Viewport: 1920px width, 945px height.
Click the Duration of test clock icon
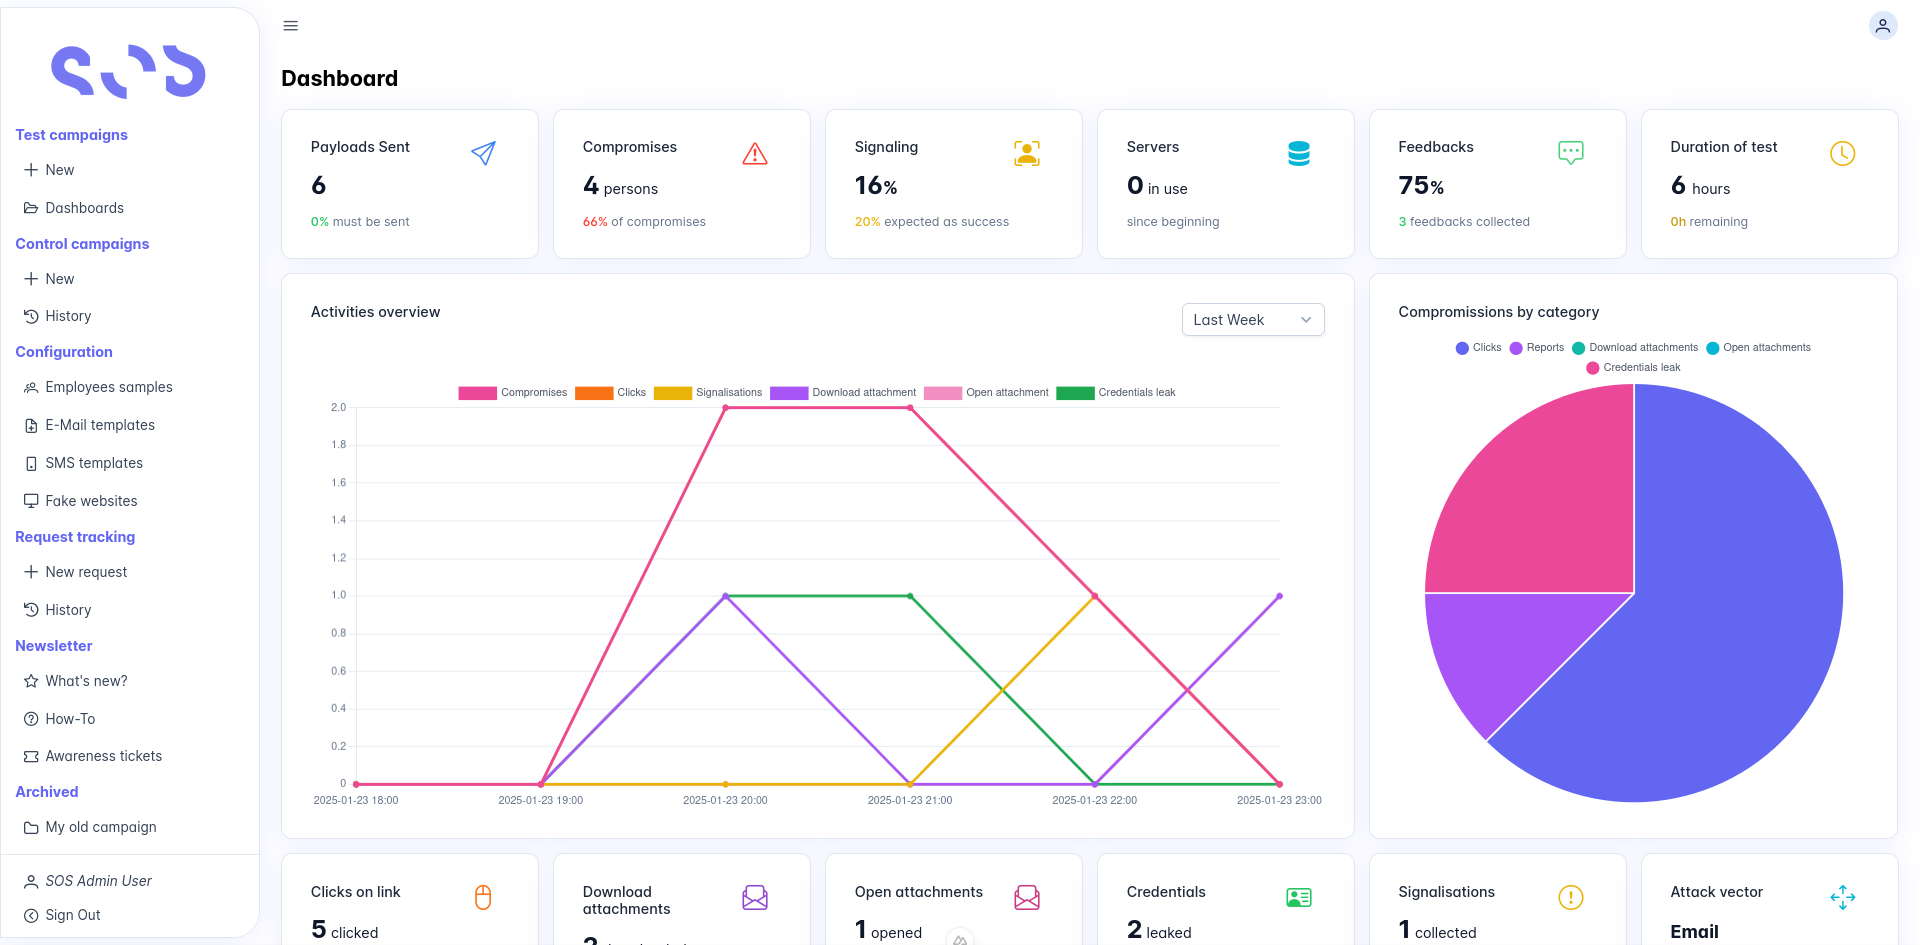coord(1842,153)
